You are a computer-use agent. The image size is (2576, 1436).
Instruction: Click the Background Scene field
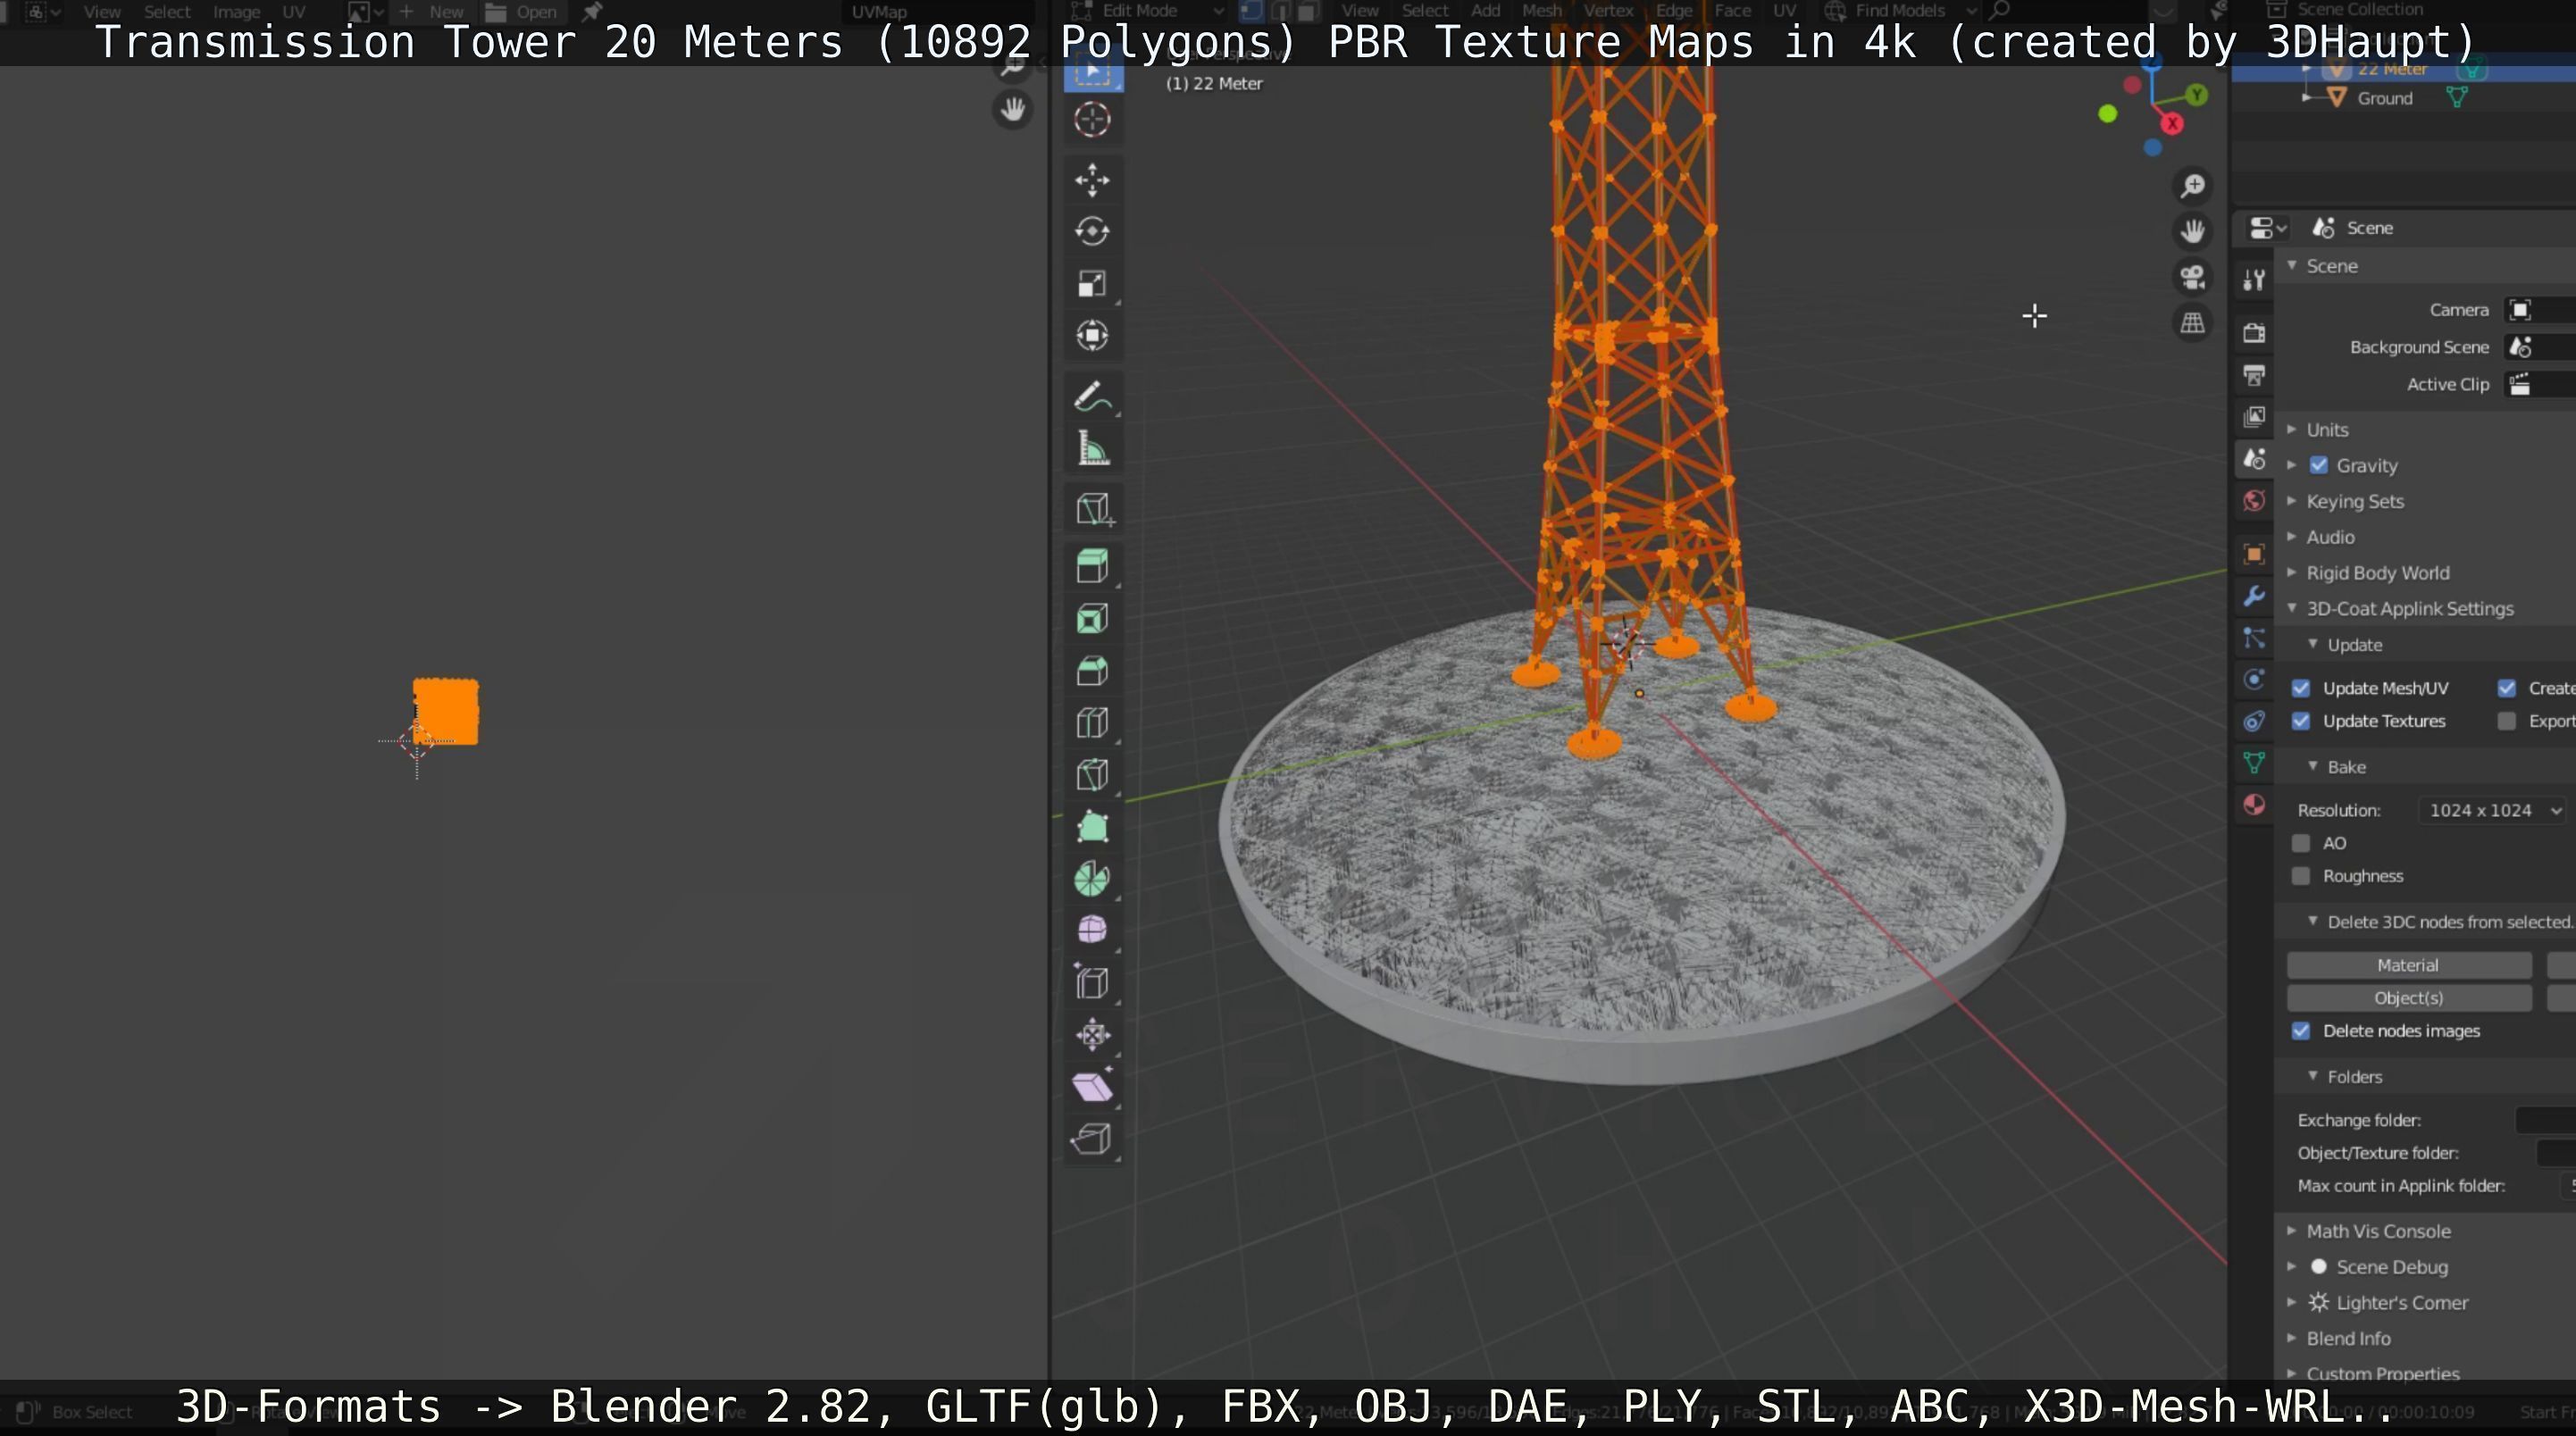[2539, 348]
